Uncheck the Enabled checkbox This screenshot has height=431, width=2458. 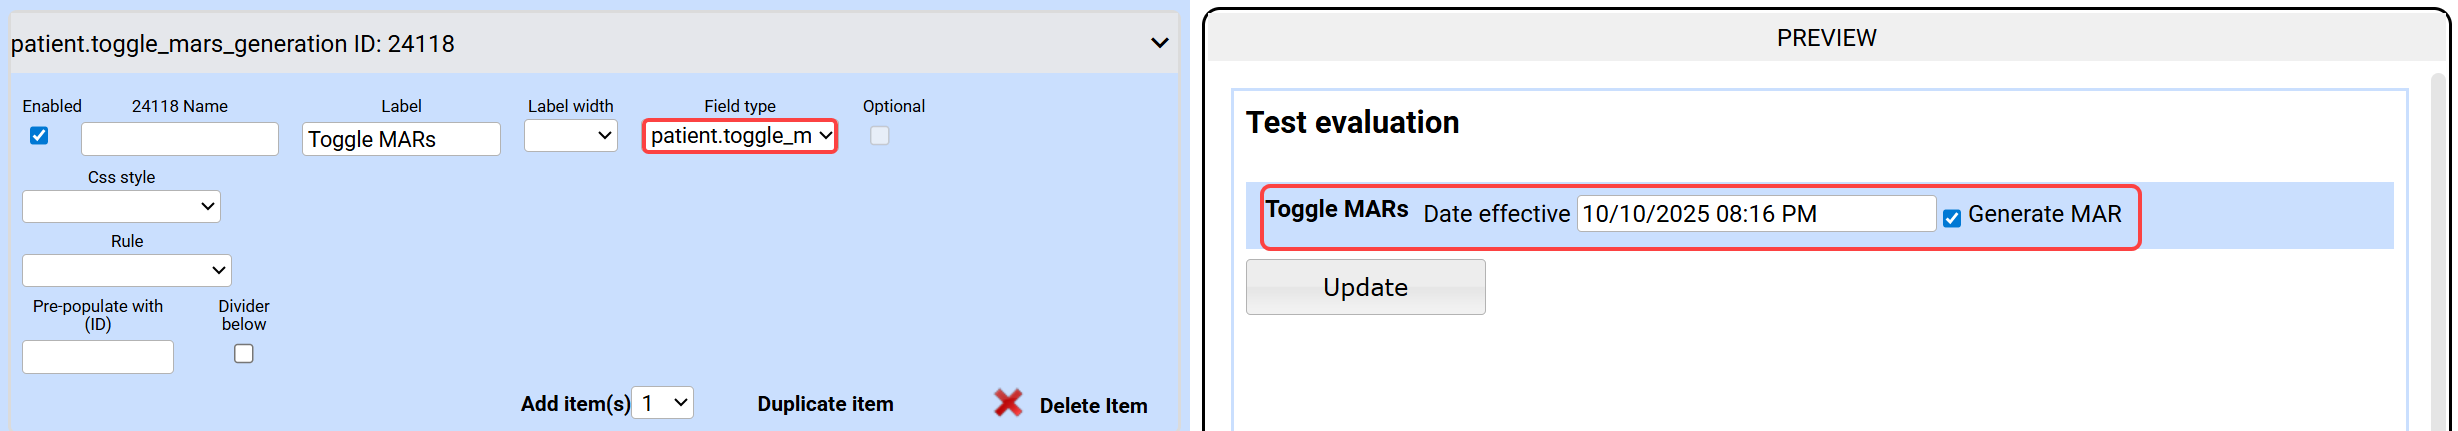pos(39,135)
